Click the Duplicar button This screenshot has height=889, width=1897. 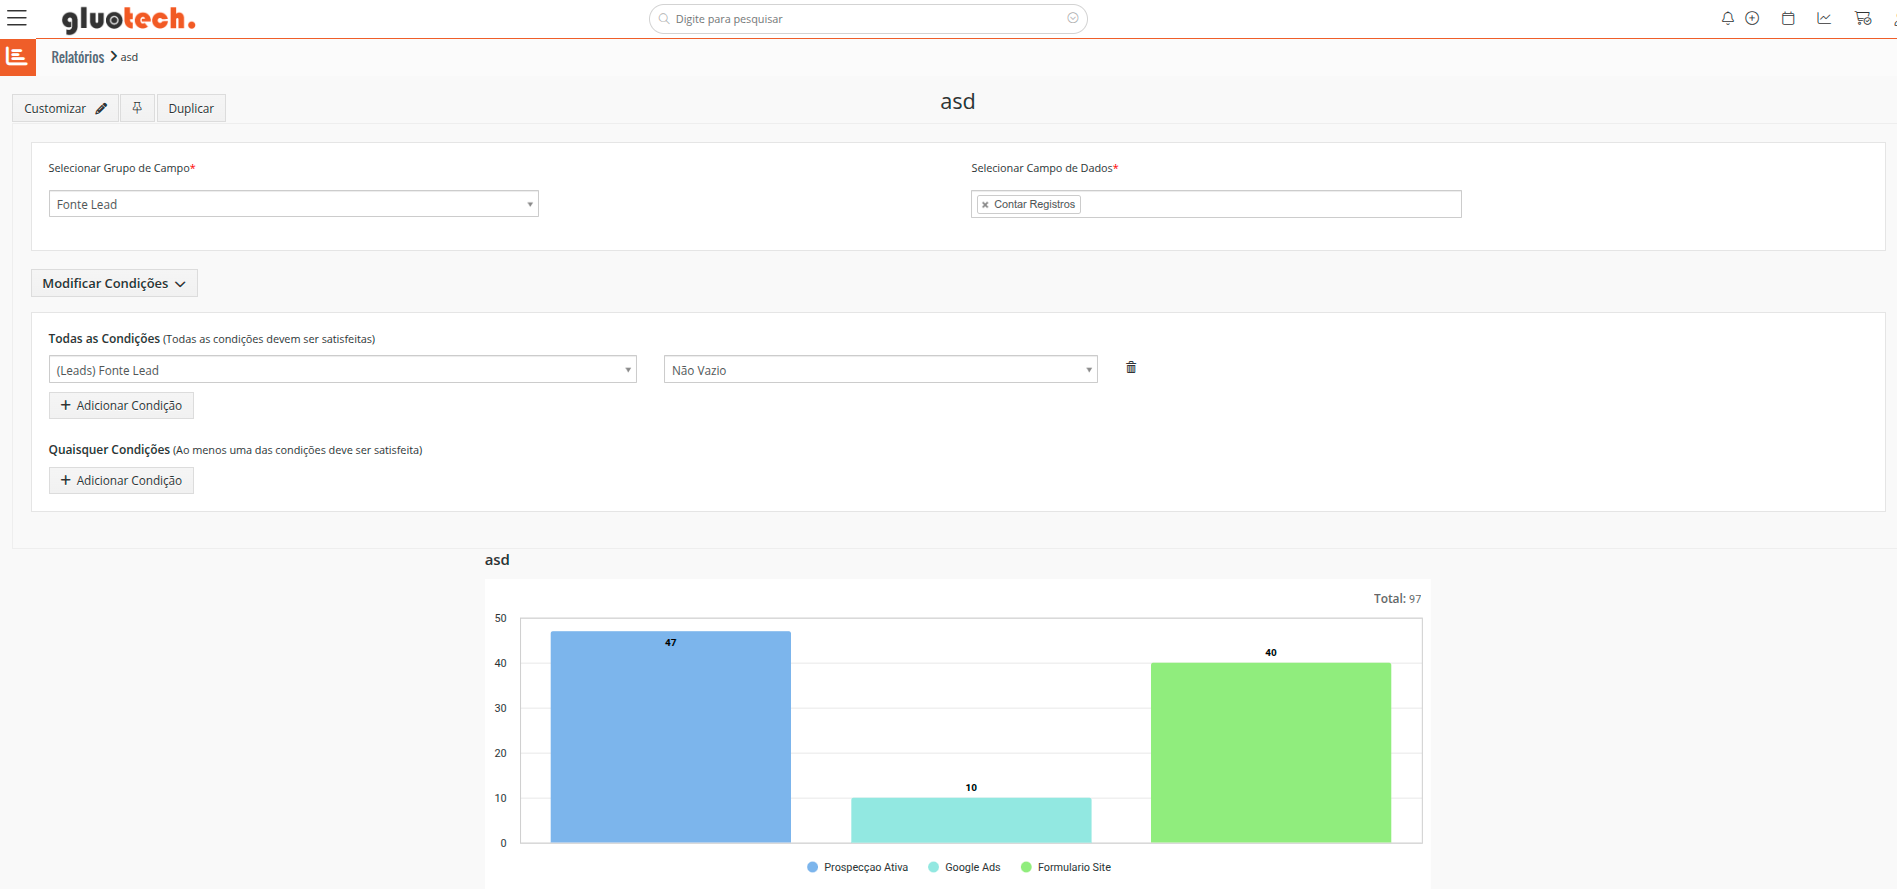(x=191, y=108)
